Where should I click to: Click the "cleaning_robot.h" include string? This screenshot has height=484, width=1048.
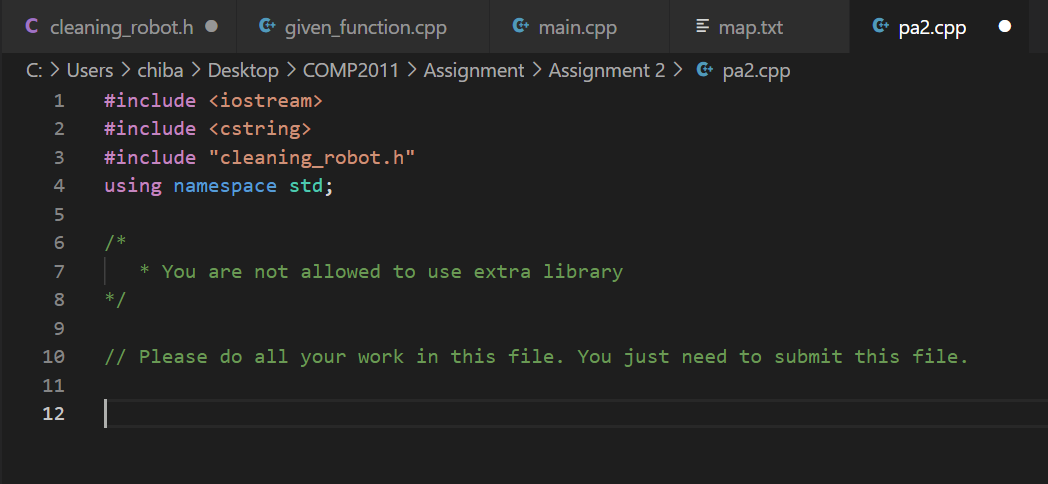click(x=312, y=158)
